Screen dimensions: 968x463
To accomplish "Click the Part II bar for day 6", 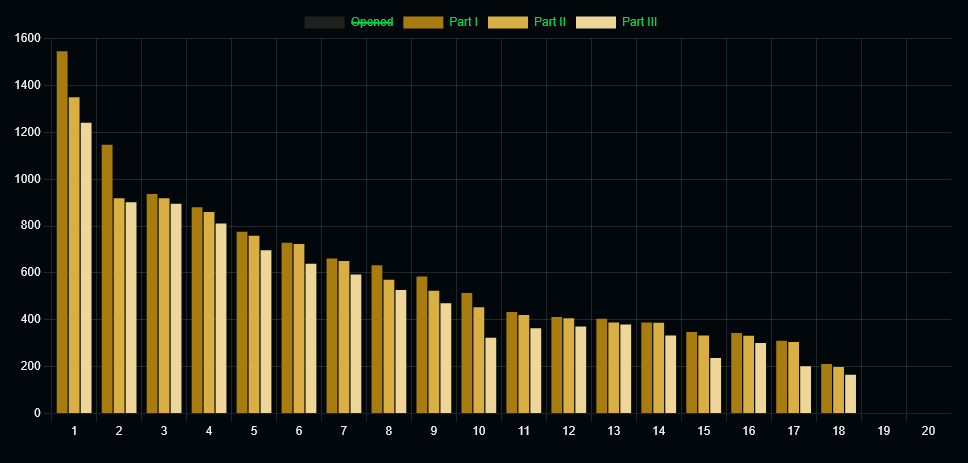I will pos(299,328).
